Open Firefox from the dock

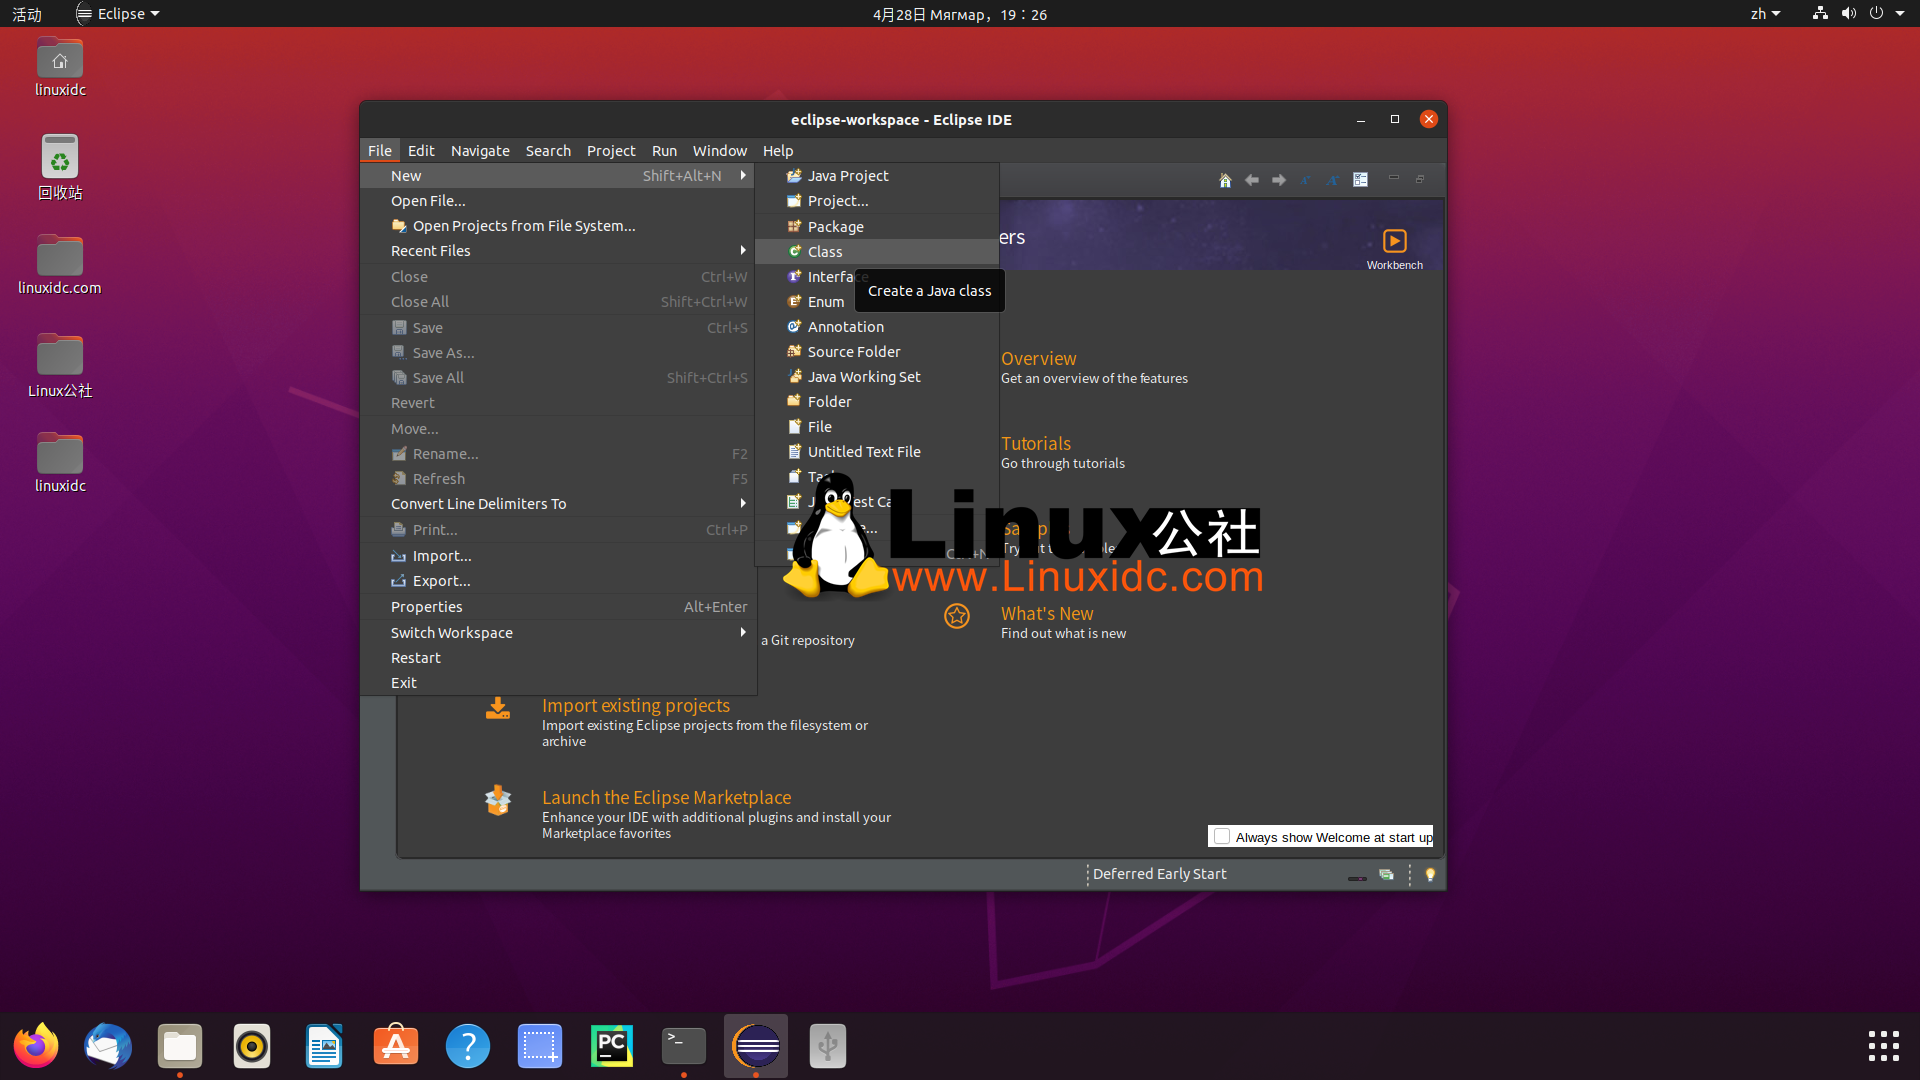36,1046
